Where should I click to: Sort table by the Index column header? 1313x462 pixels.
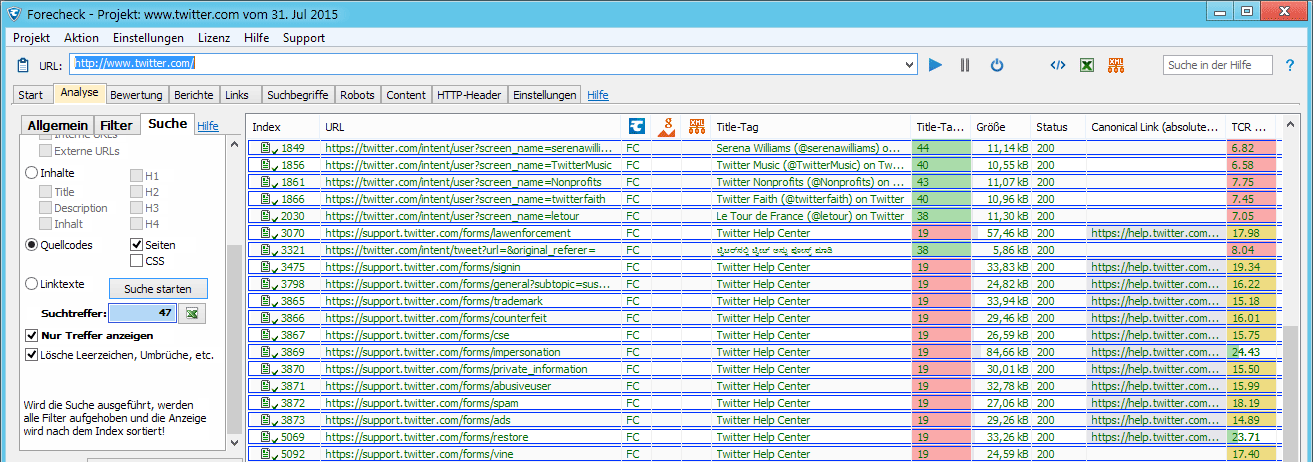pyautogui.click(x=283, y=127)
